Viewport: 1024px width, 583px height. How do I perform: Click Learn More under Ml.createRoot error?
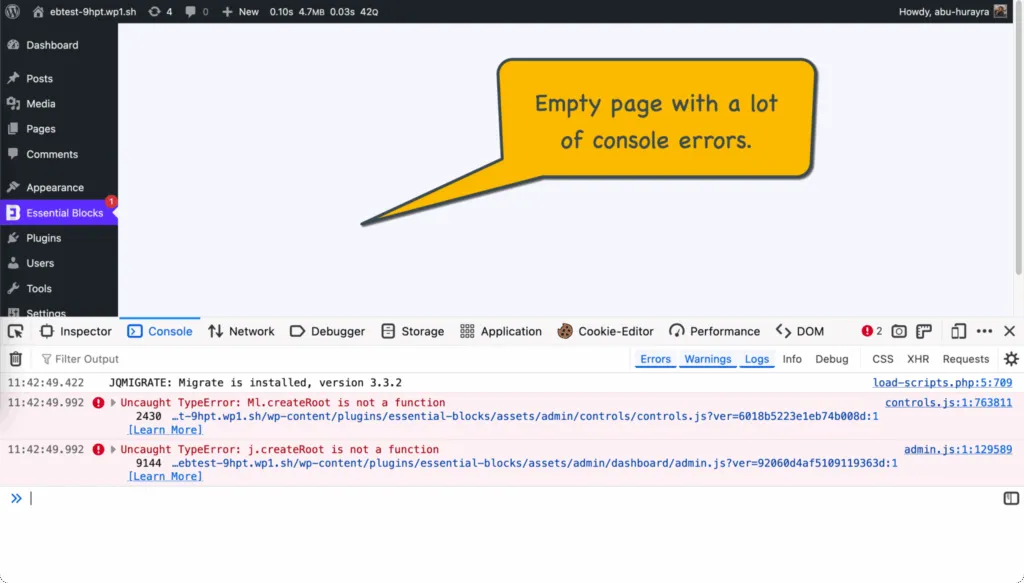tap(165, 430)
